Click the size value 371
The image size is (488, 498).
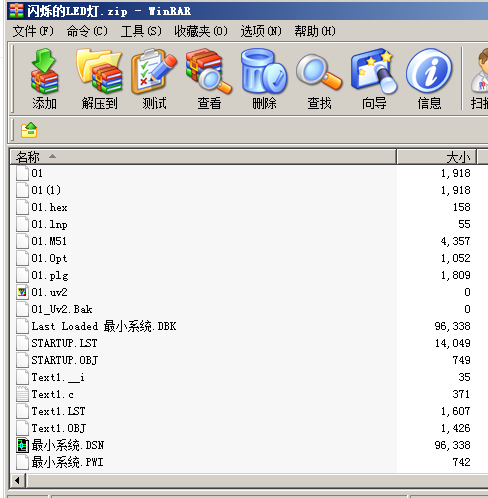461,394
